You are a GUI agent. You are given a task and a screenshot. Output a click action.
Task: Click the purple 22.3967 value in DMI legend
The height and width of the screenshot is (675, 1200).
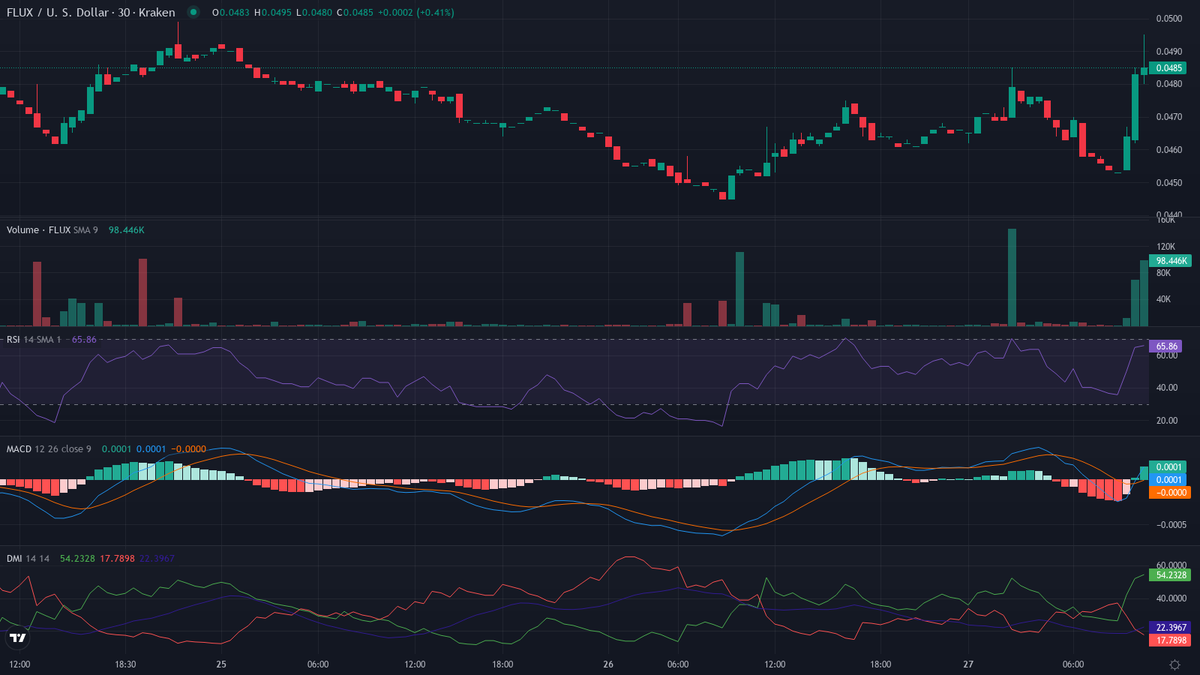pyautogui.click(x=157, y=558)
